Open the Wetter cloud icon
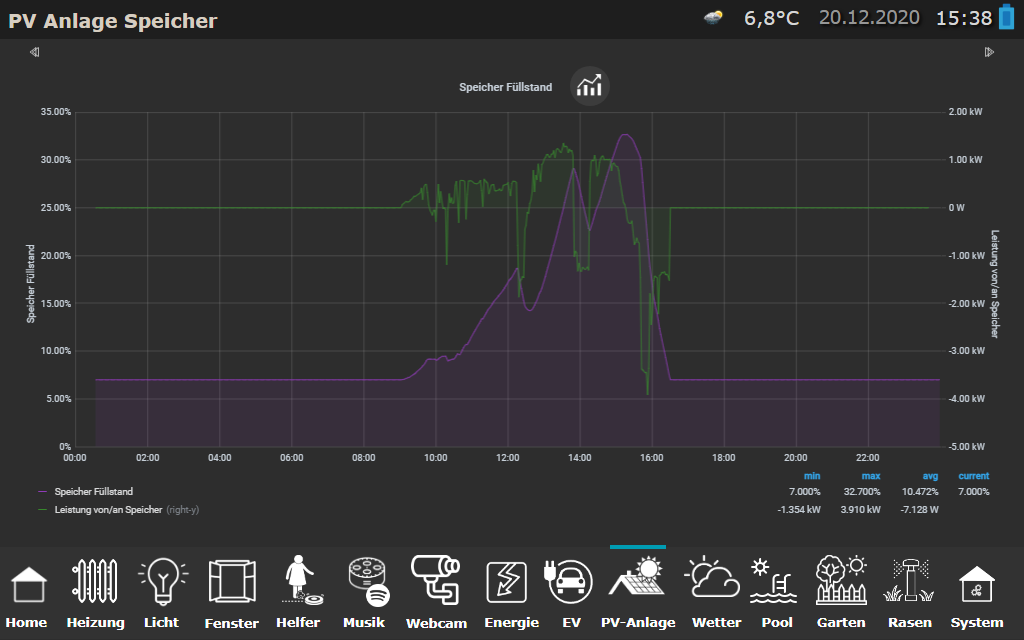Image resolution: width=1024 pixels, height=640 pixels. (x=712, y=577)
